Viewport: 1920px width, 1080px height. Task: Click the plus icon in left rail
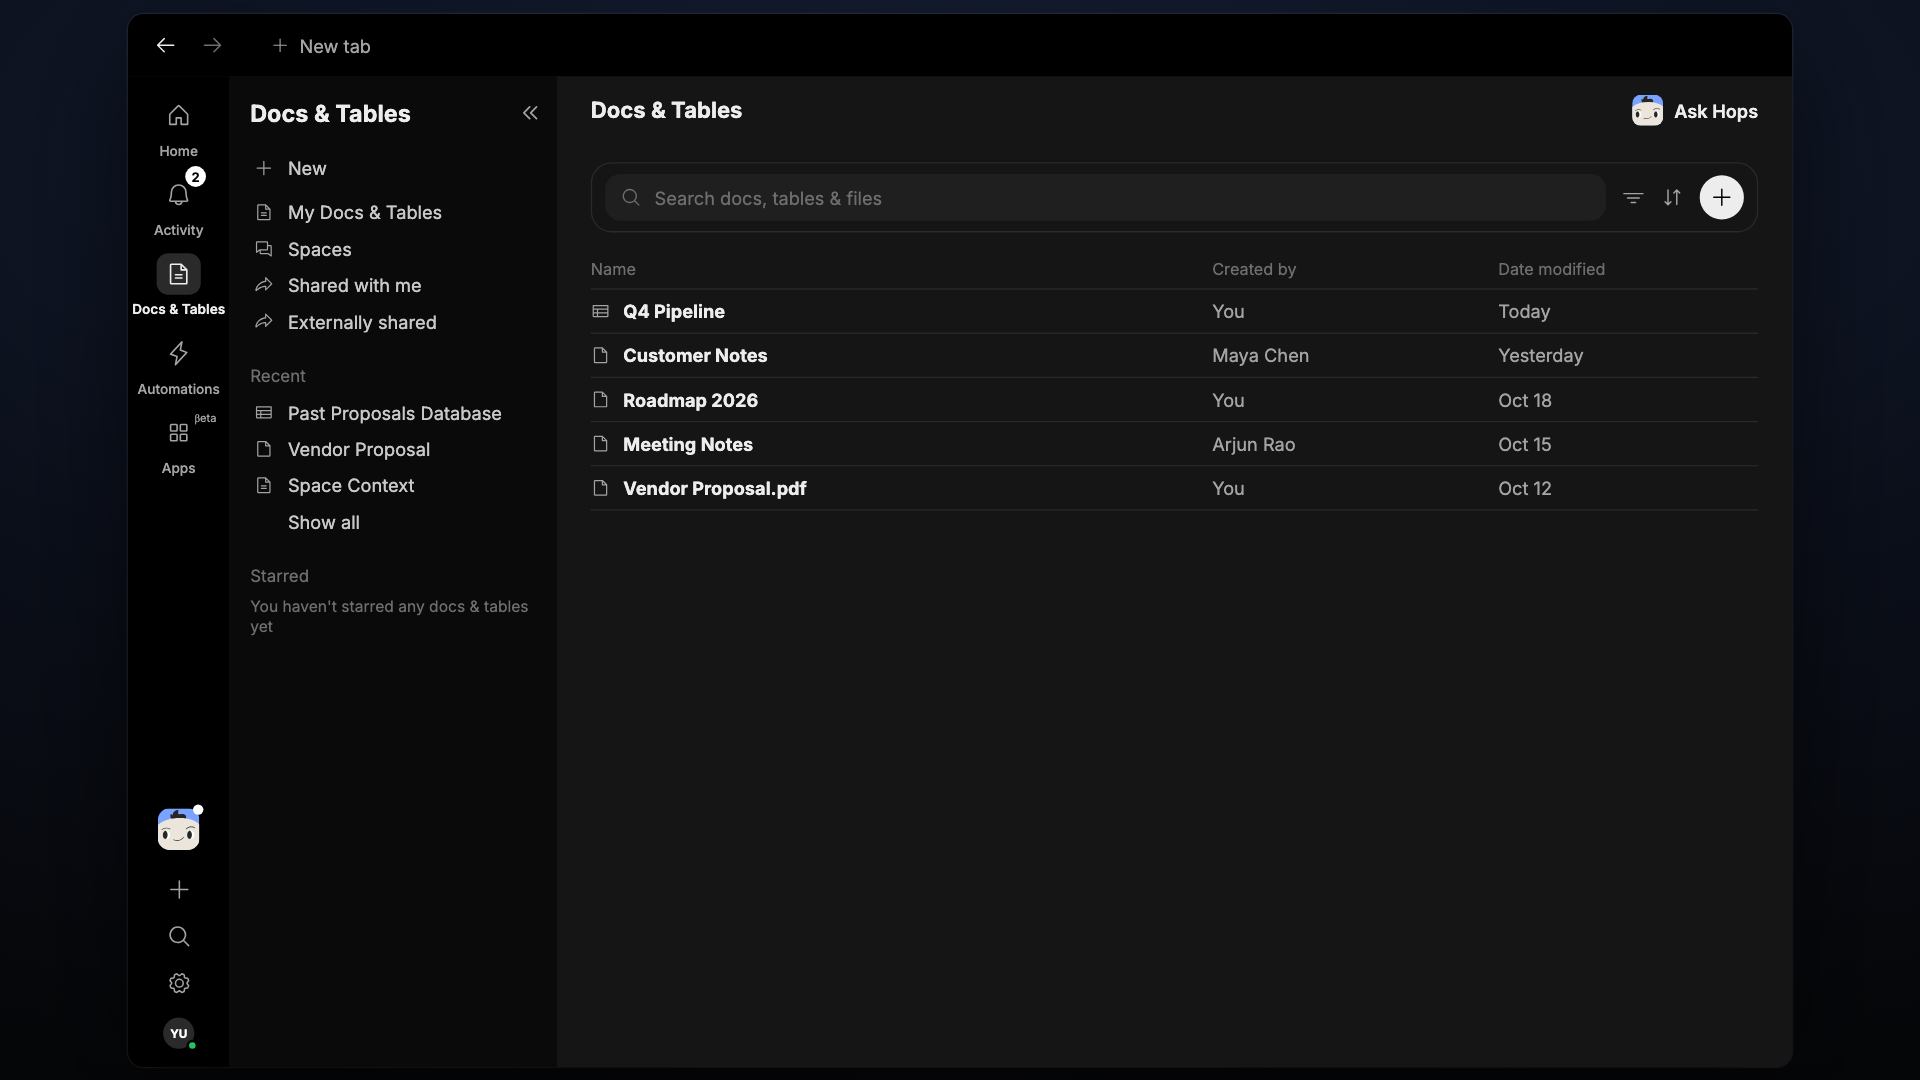pyautogui.click(x=179, y=889)
